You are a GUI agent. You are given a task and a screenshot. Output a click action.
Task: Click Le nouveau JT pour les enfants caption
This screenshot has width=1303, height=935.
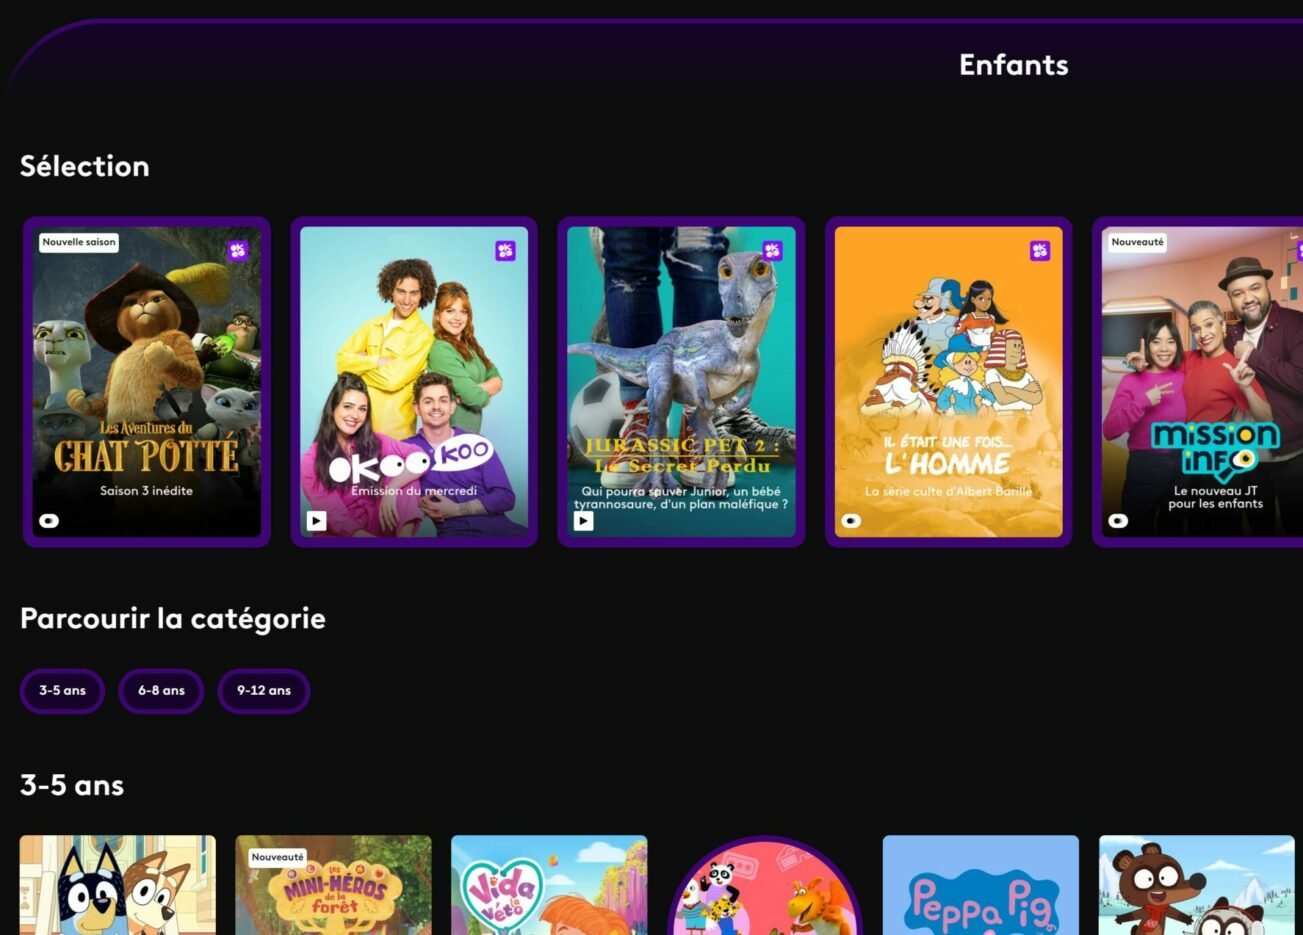pos(1216,497)
